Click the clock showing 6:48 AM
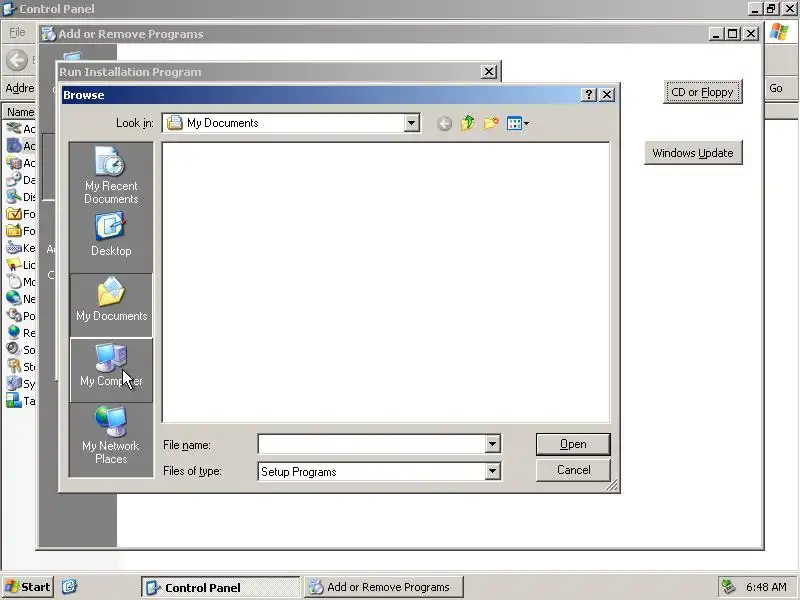The width and height of the screenshot is (800, 600). point(766,587)
